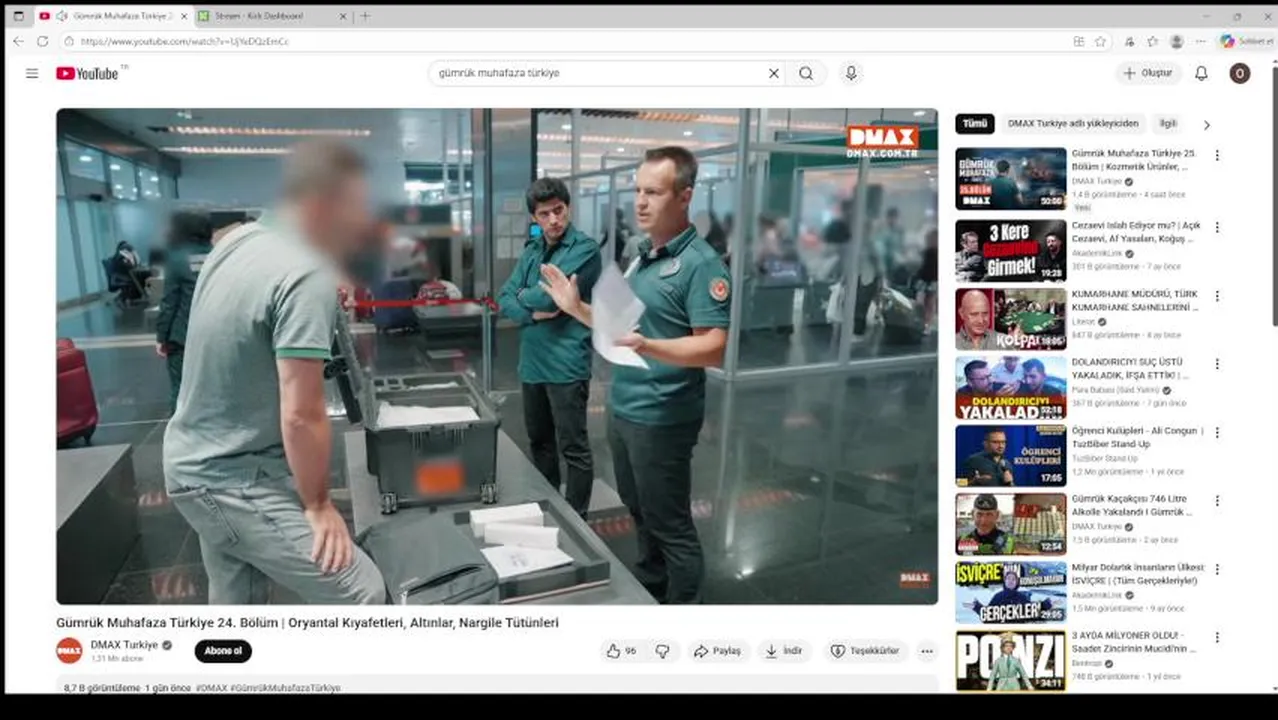Subscribe with Abone ol button
Viewport: 1278px width, 720px height.
(x=223, y=651)
